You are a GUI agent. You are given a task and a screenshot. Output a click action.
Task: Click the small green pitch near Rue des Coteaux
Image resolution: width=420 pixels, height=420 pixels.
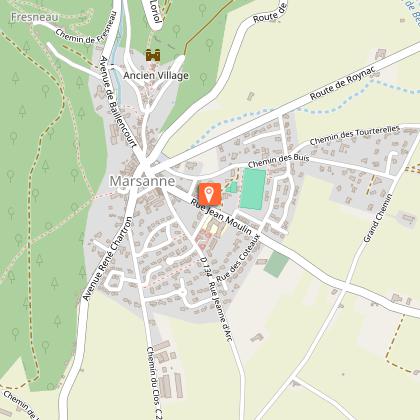(x=276, y=264)
